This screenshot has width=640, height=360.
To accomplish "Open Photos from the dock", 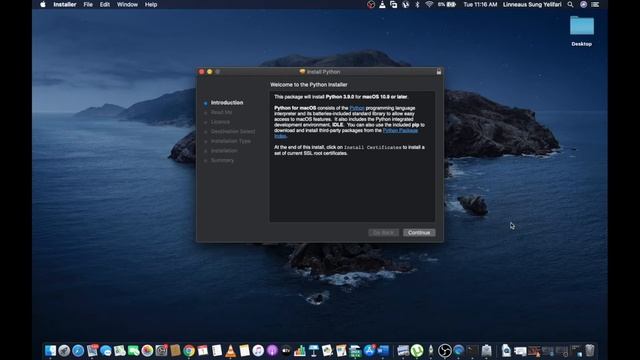I will point(147,351).
